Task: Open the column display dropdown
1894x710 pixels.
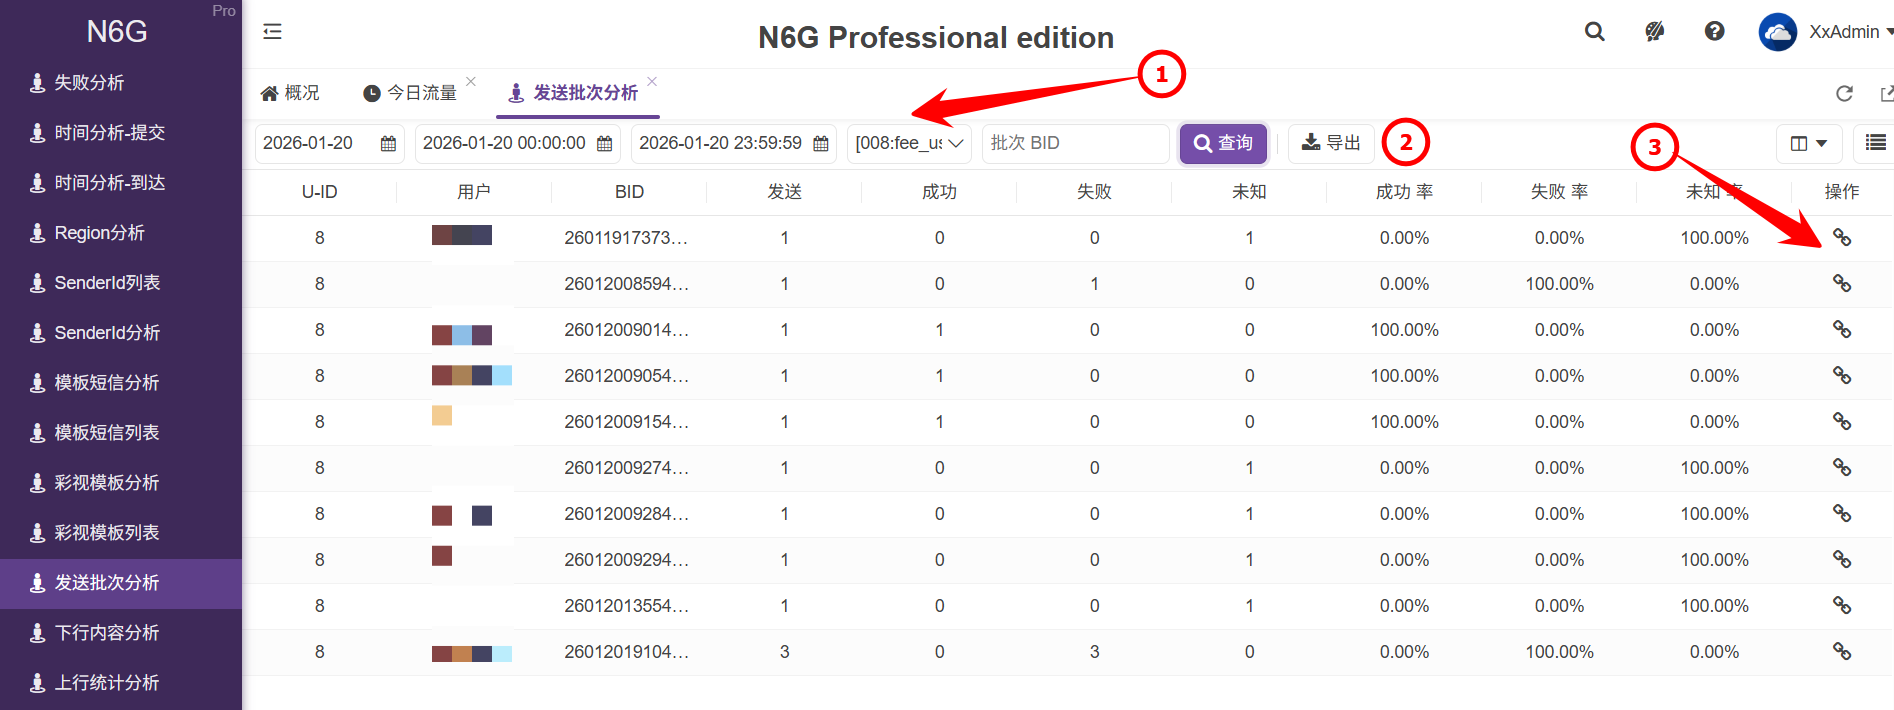Action: tap(1808, 143)
